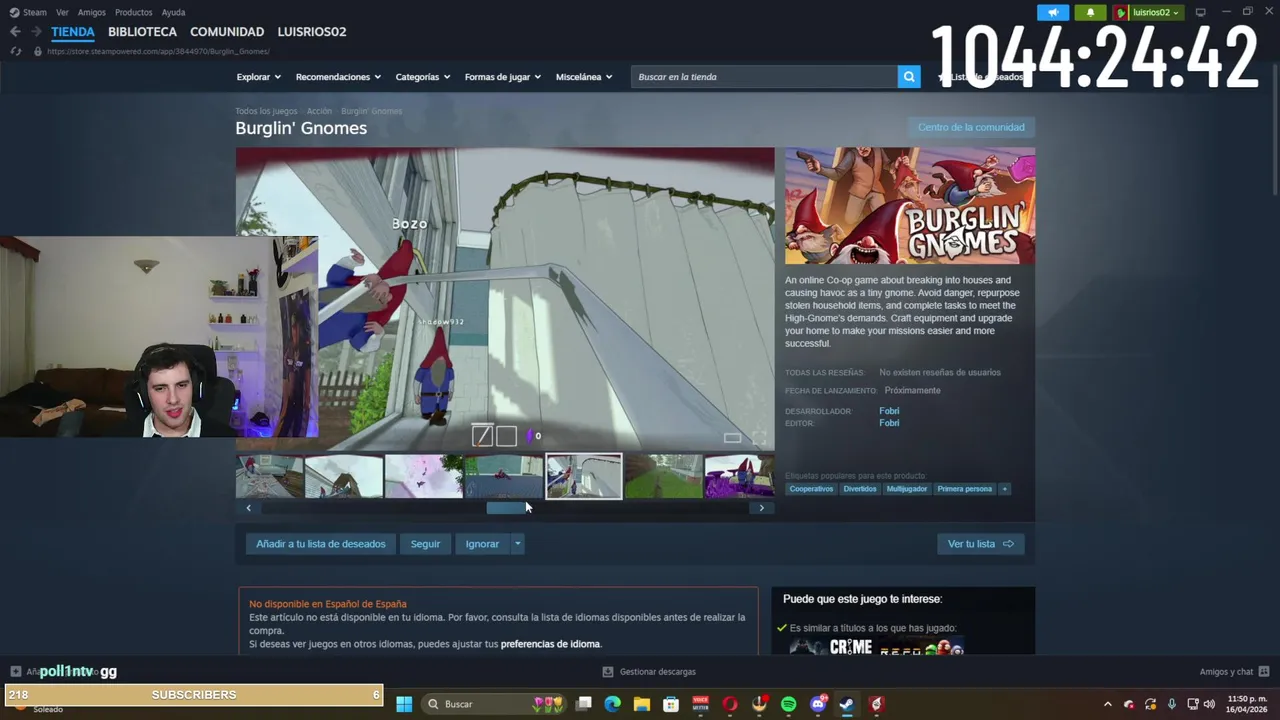1280x720 pixels.
Task: Click the Seguir button
Action: (x=425, y=544)
